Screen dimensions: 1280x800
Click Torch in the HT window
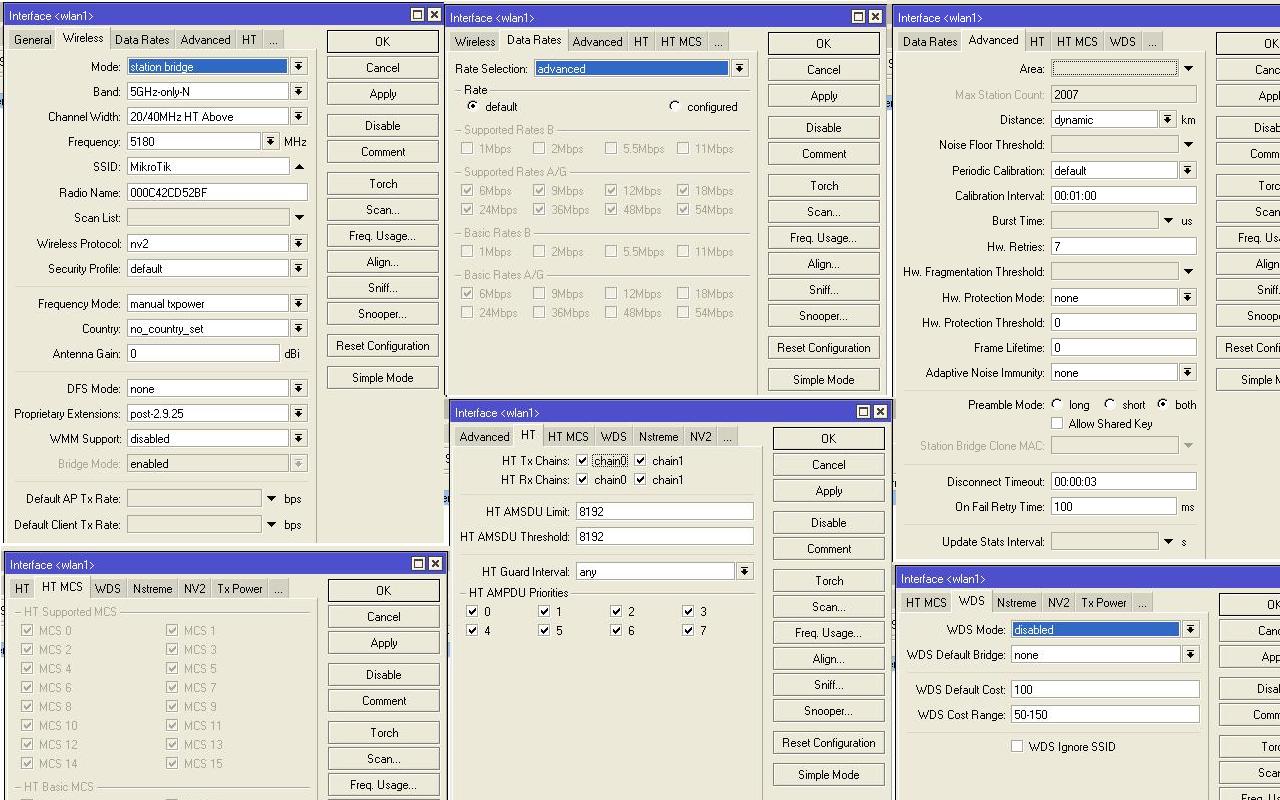tap(829, 581)
